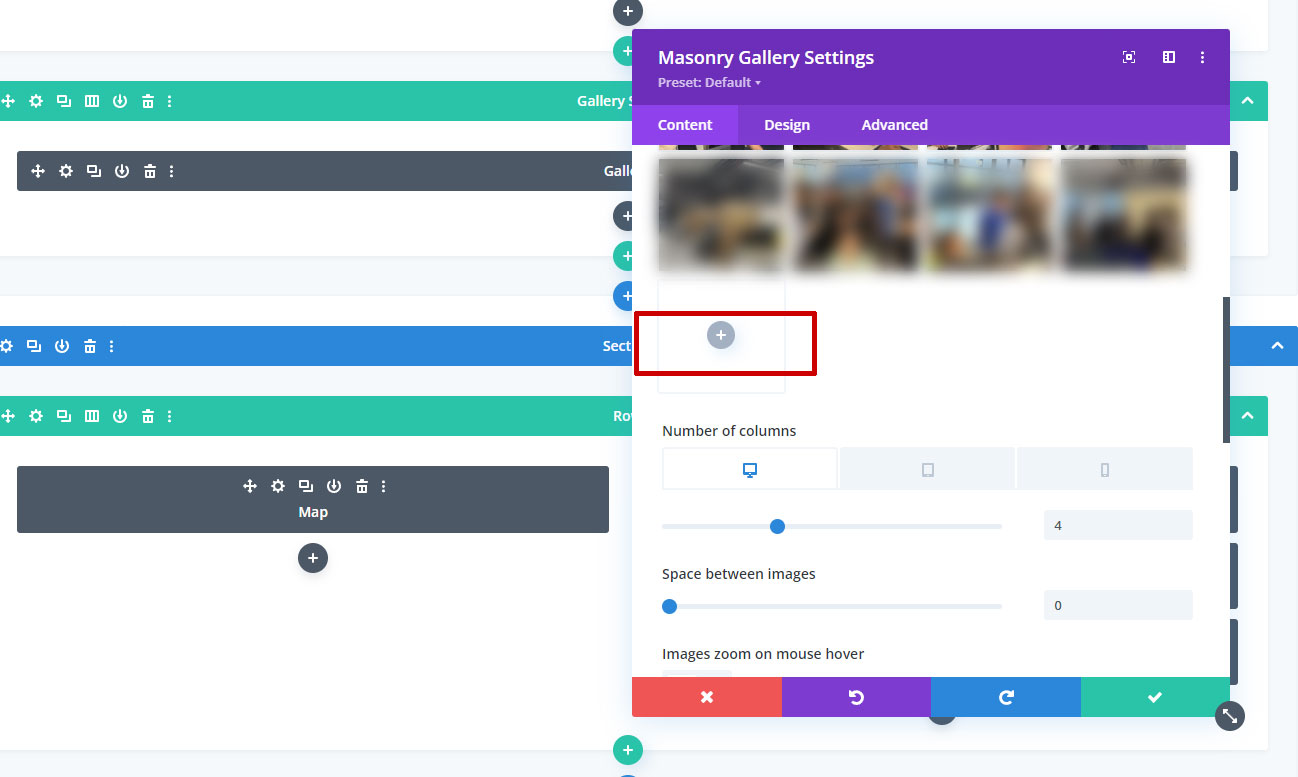Open more options on the Gallery row bar
The height and width of the screenshot is (777, 1298).
169,101
